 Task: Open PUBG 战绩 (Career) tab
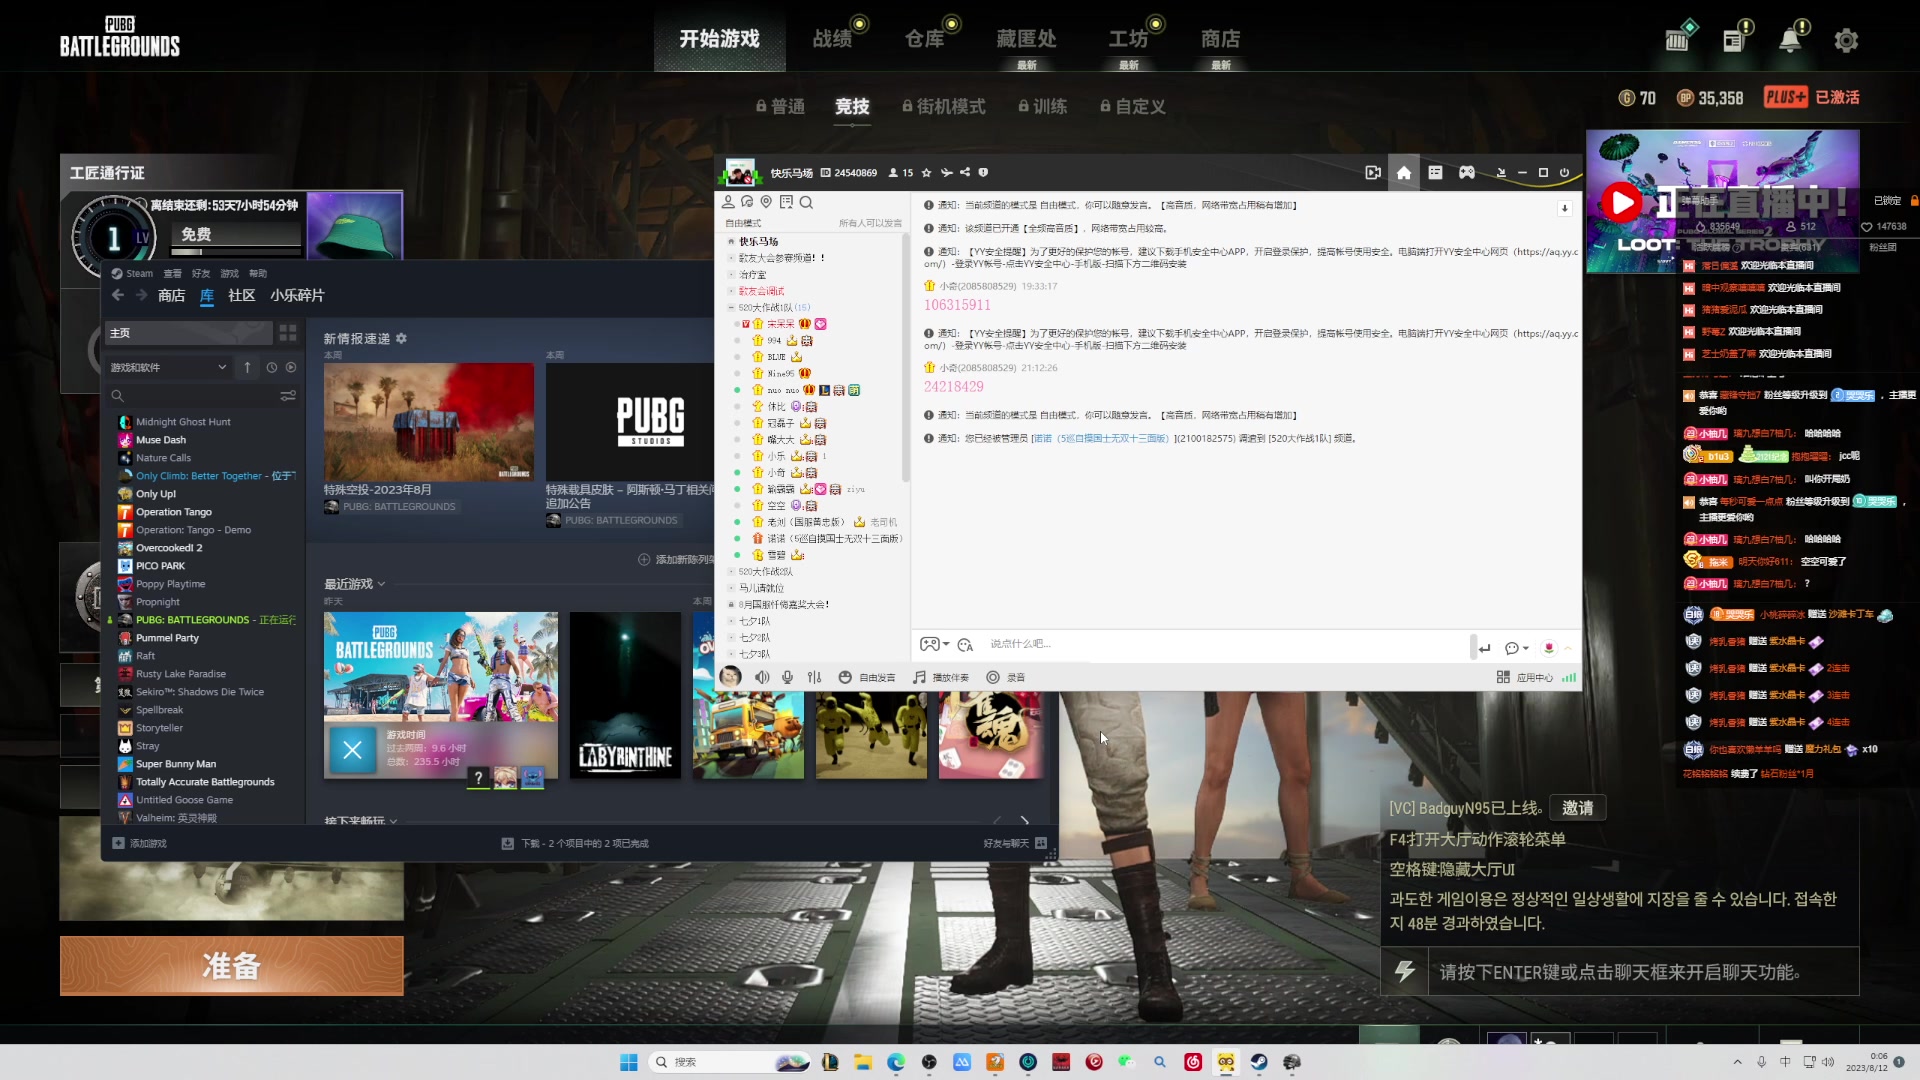[832, 39]
